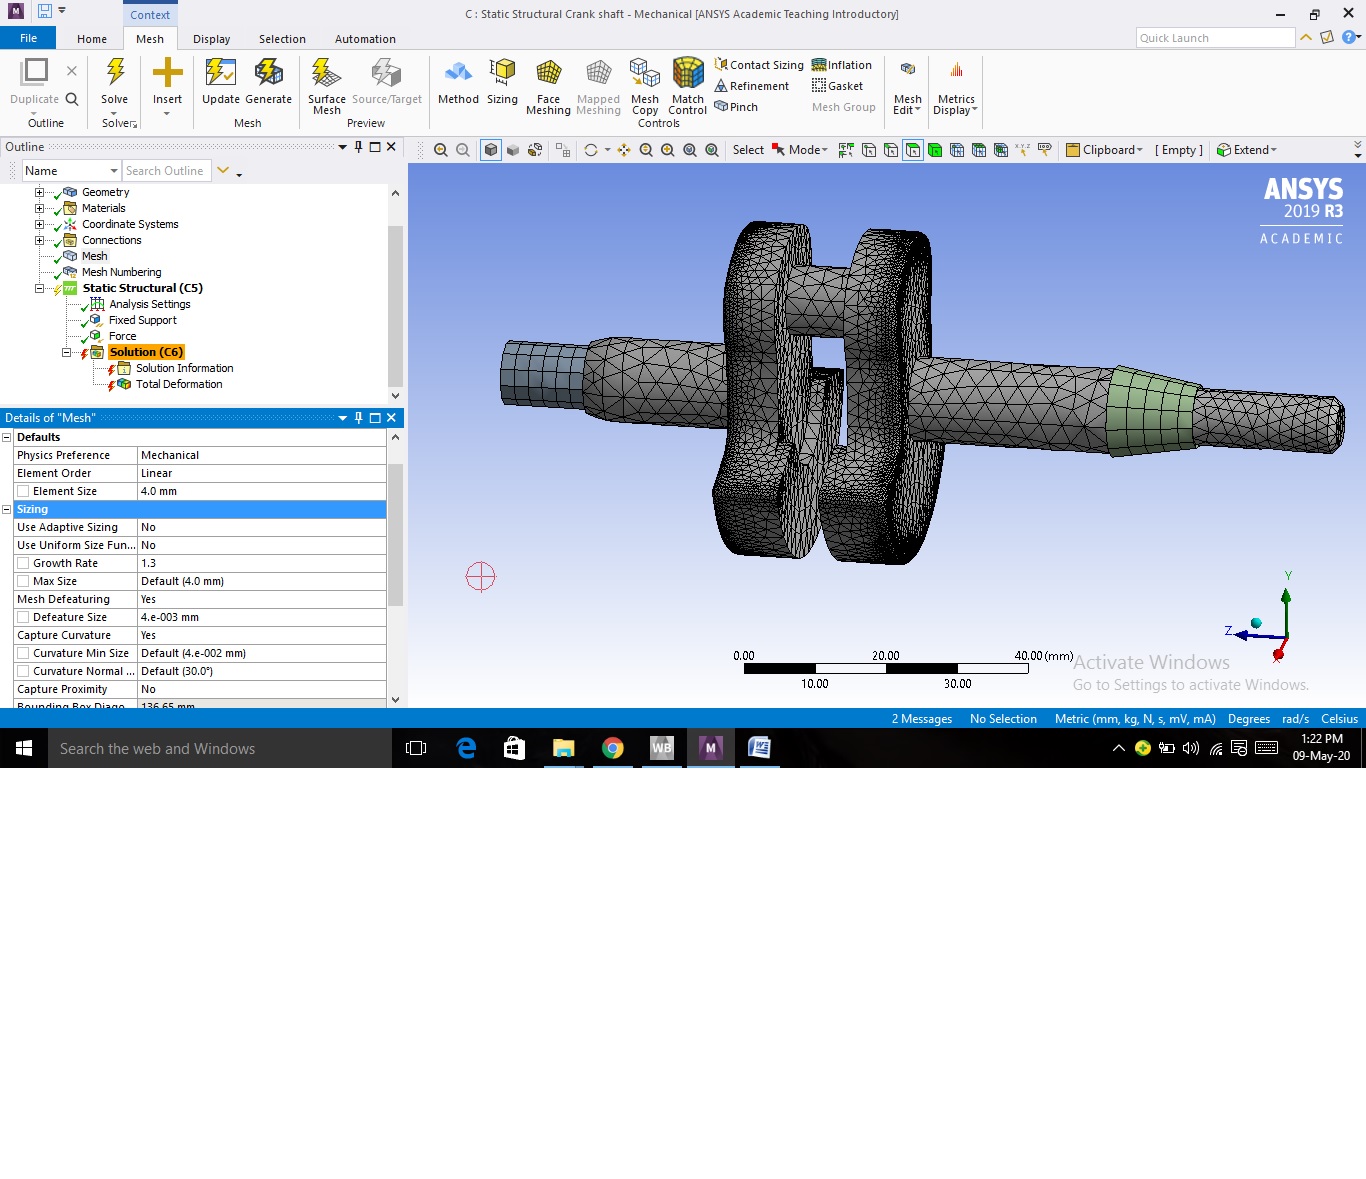Tick the Max Size checkbox

[23, 581]
